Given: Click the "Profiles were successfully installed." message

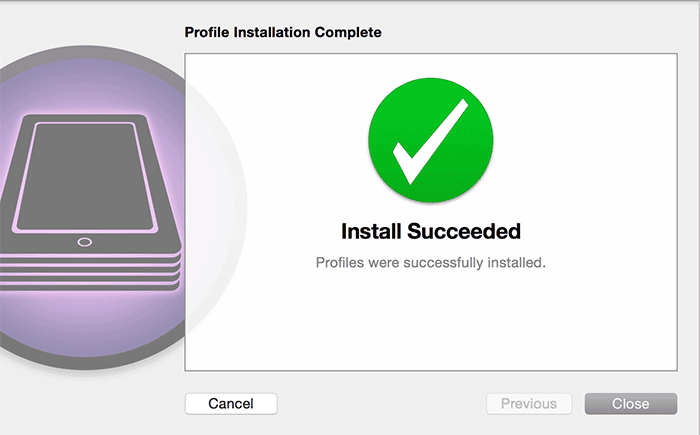Looking at the screenshot, I should 431,263.
